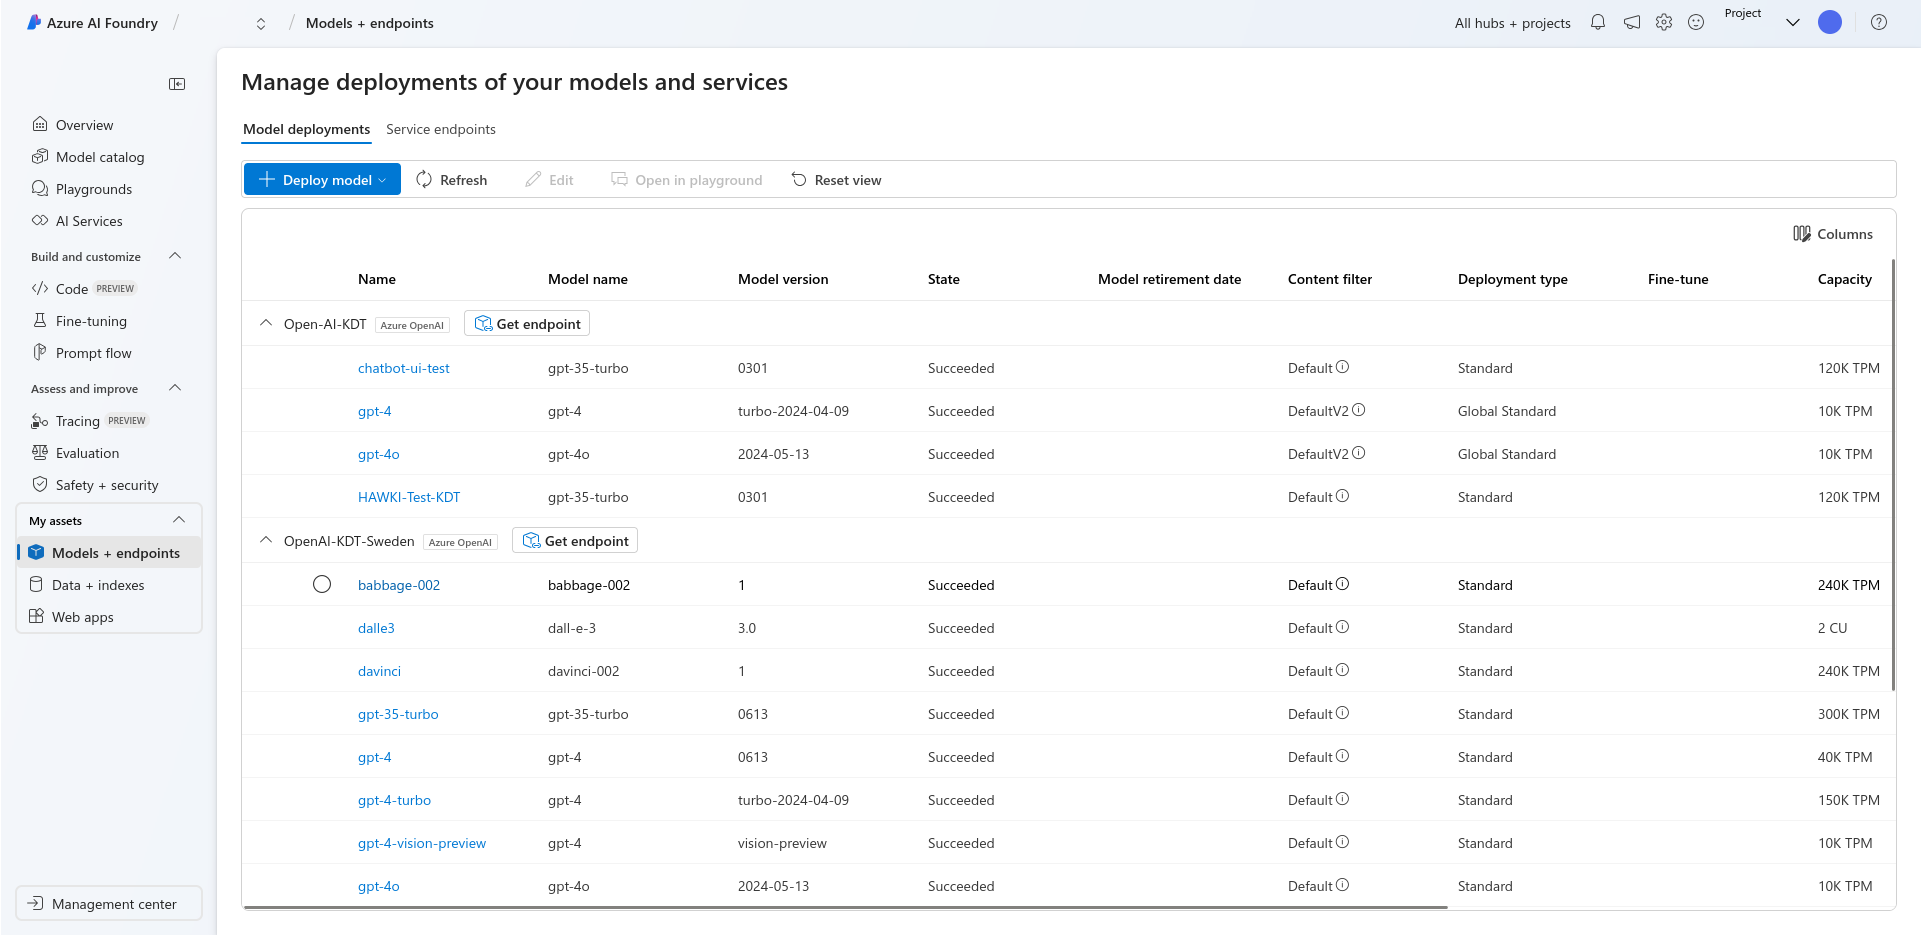
Task: Click info icon beside dalle3 Default filter
Action: coord(1343,627)
